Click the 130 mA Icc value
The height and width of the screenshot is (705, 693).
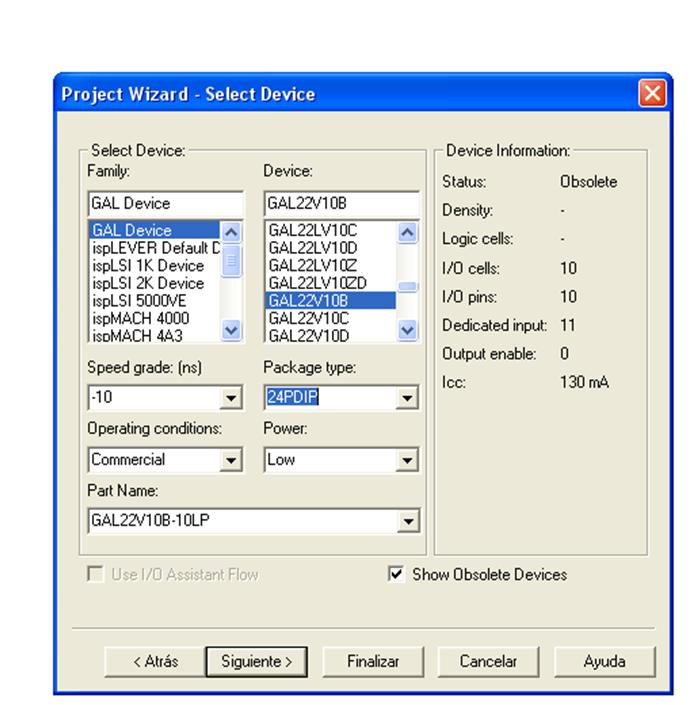(x=585, y=382)
